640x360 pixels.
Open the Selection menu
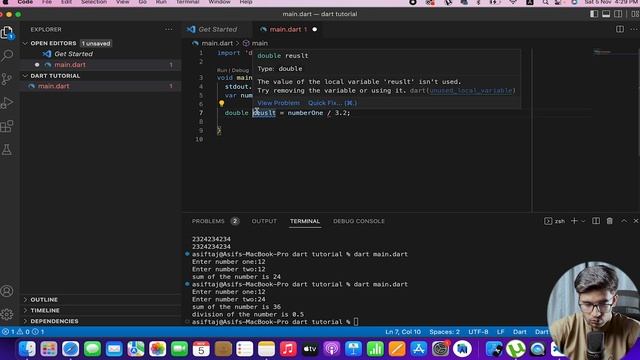coord(93,2)
